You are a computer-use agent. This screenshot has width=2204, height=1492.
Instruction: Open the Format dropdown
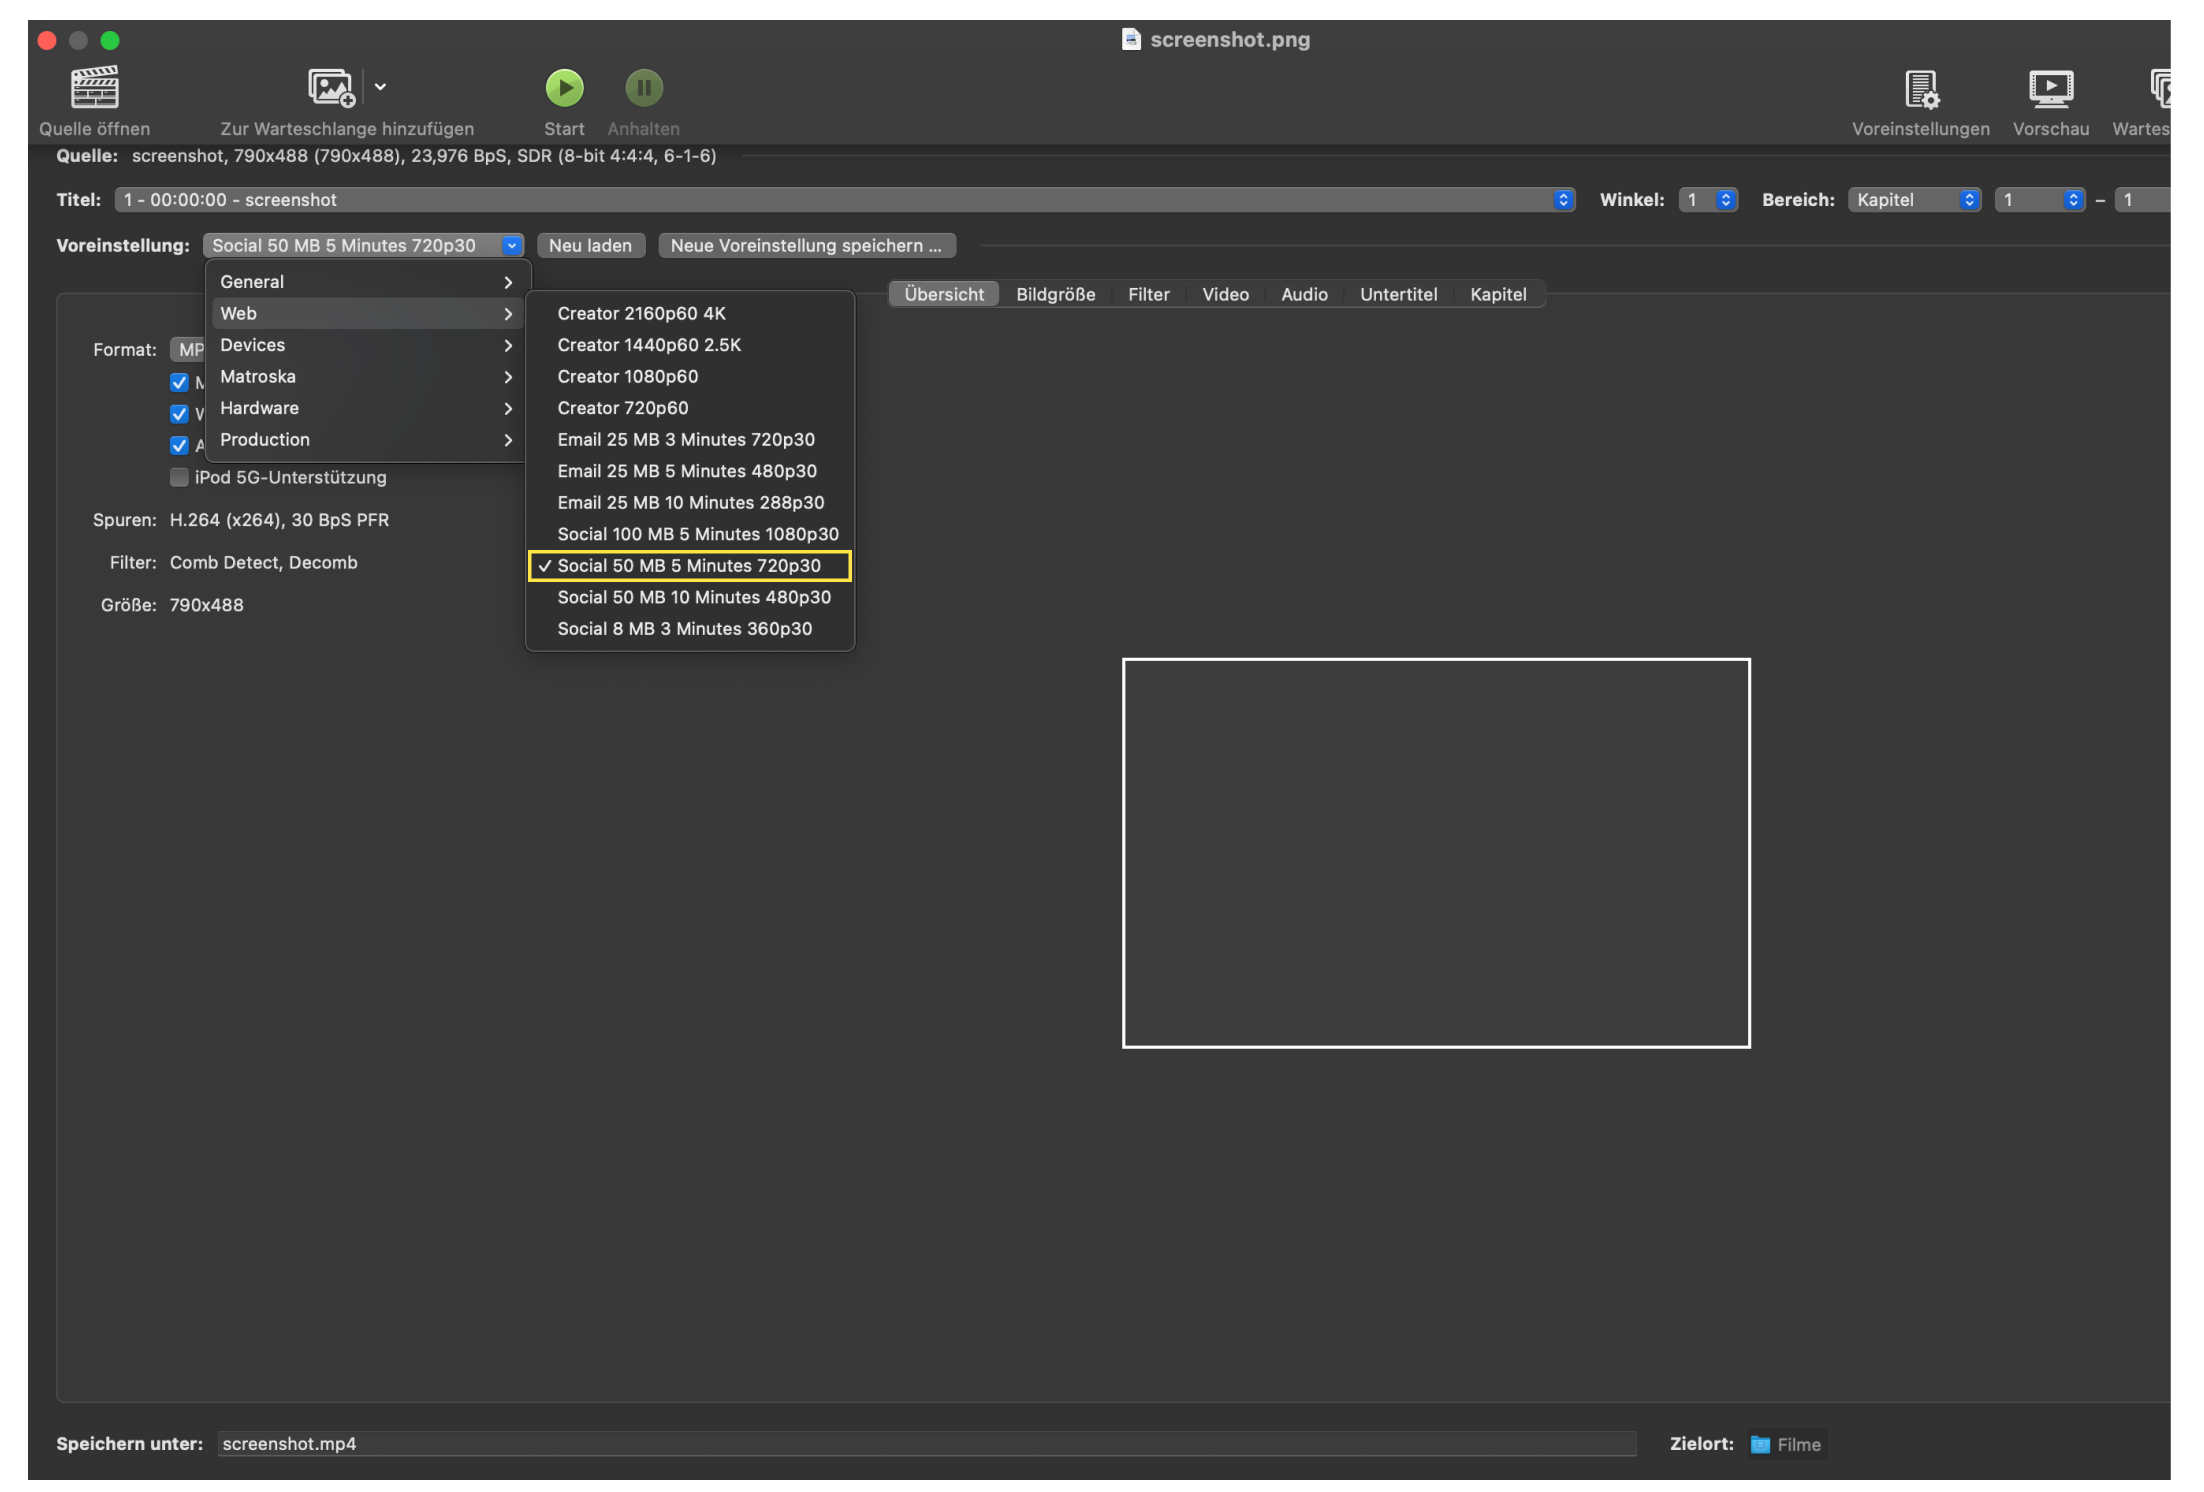click(x=188, y=350)
